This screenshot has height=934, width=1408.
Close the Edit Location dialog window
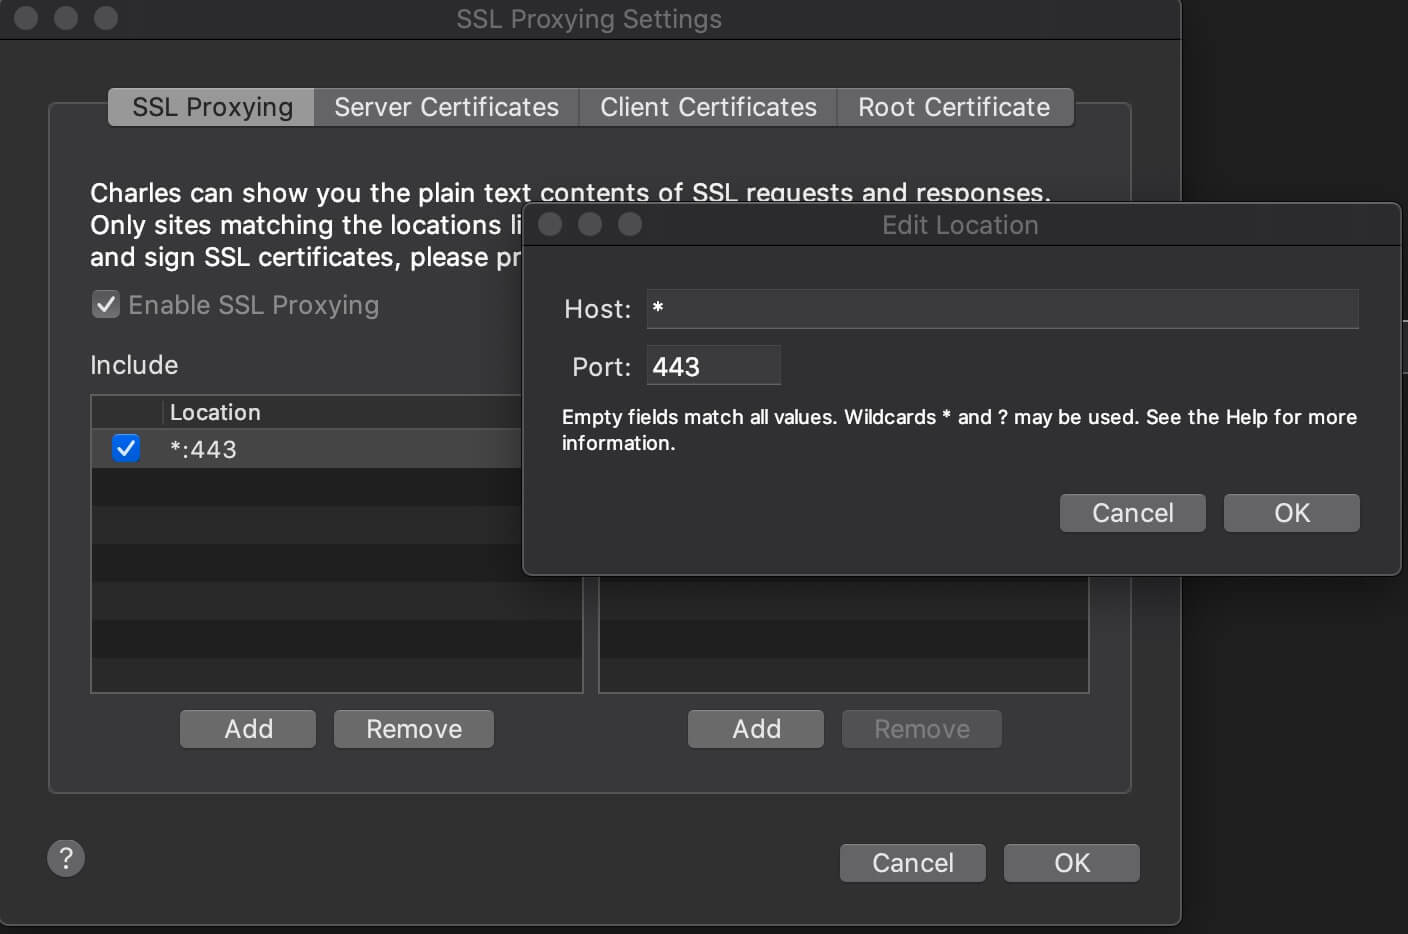click(550, 224)
